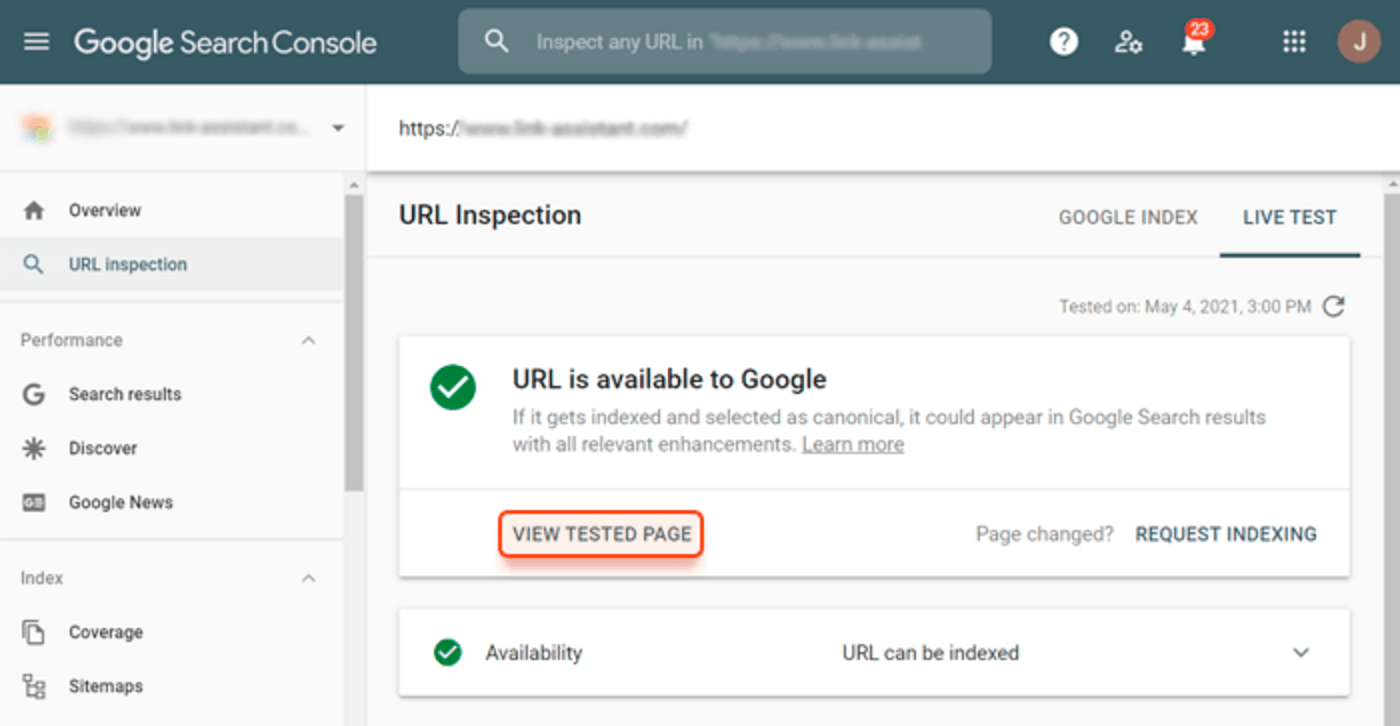Open URL inspection in the sidebar
The height and width of the screenshot is (726, 1400).
[127, 264]
